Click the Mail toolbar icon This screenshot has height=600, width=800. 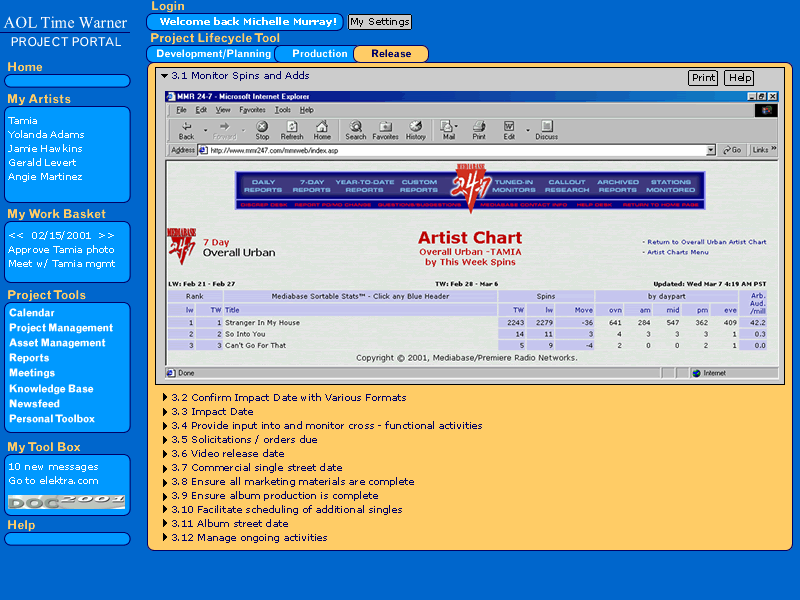pos(449,129)
